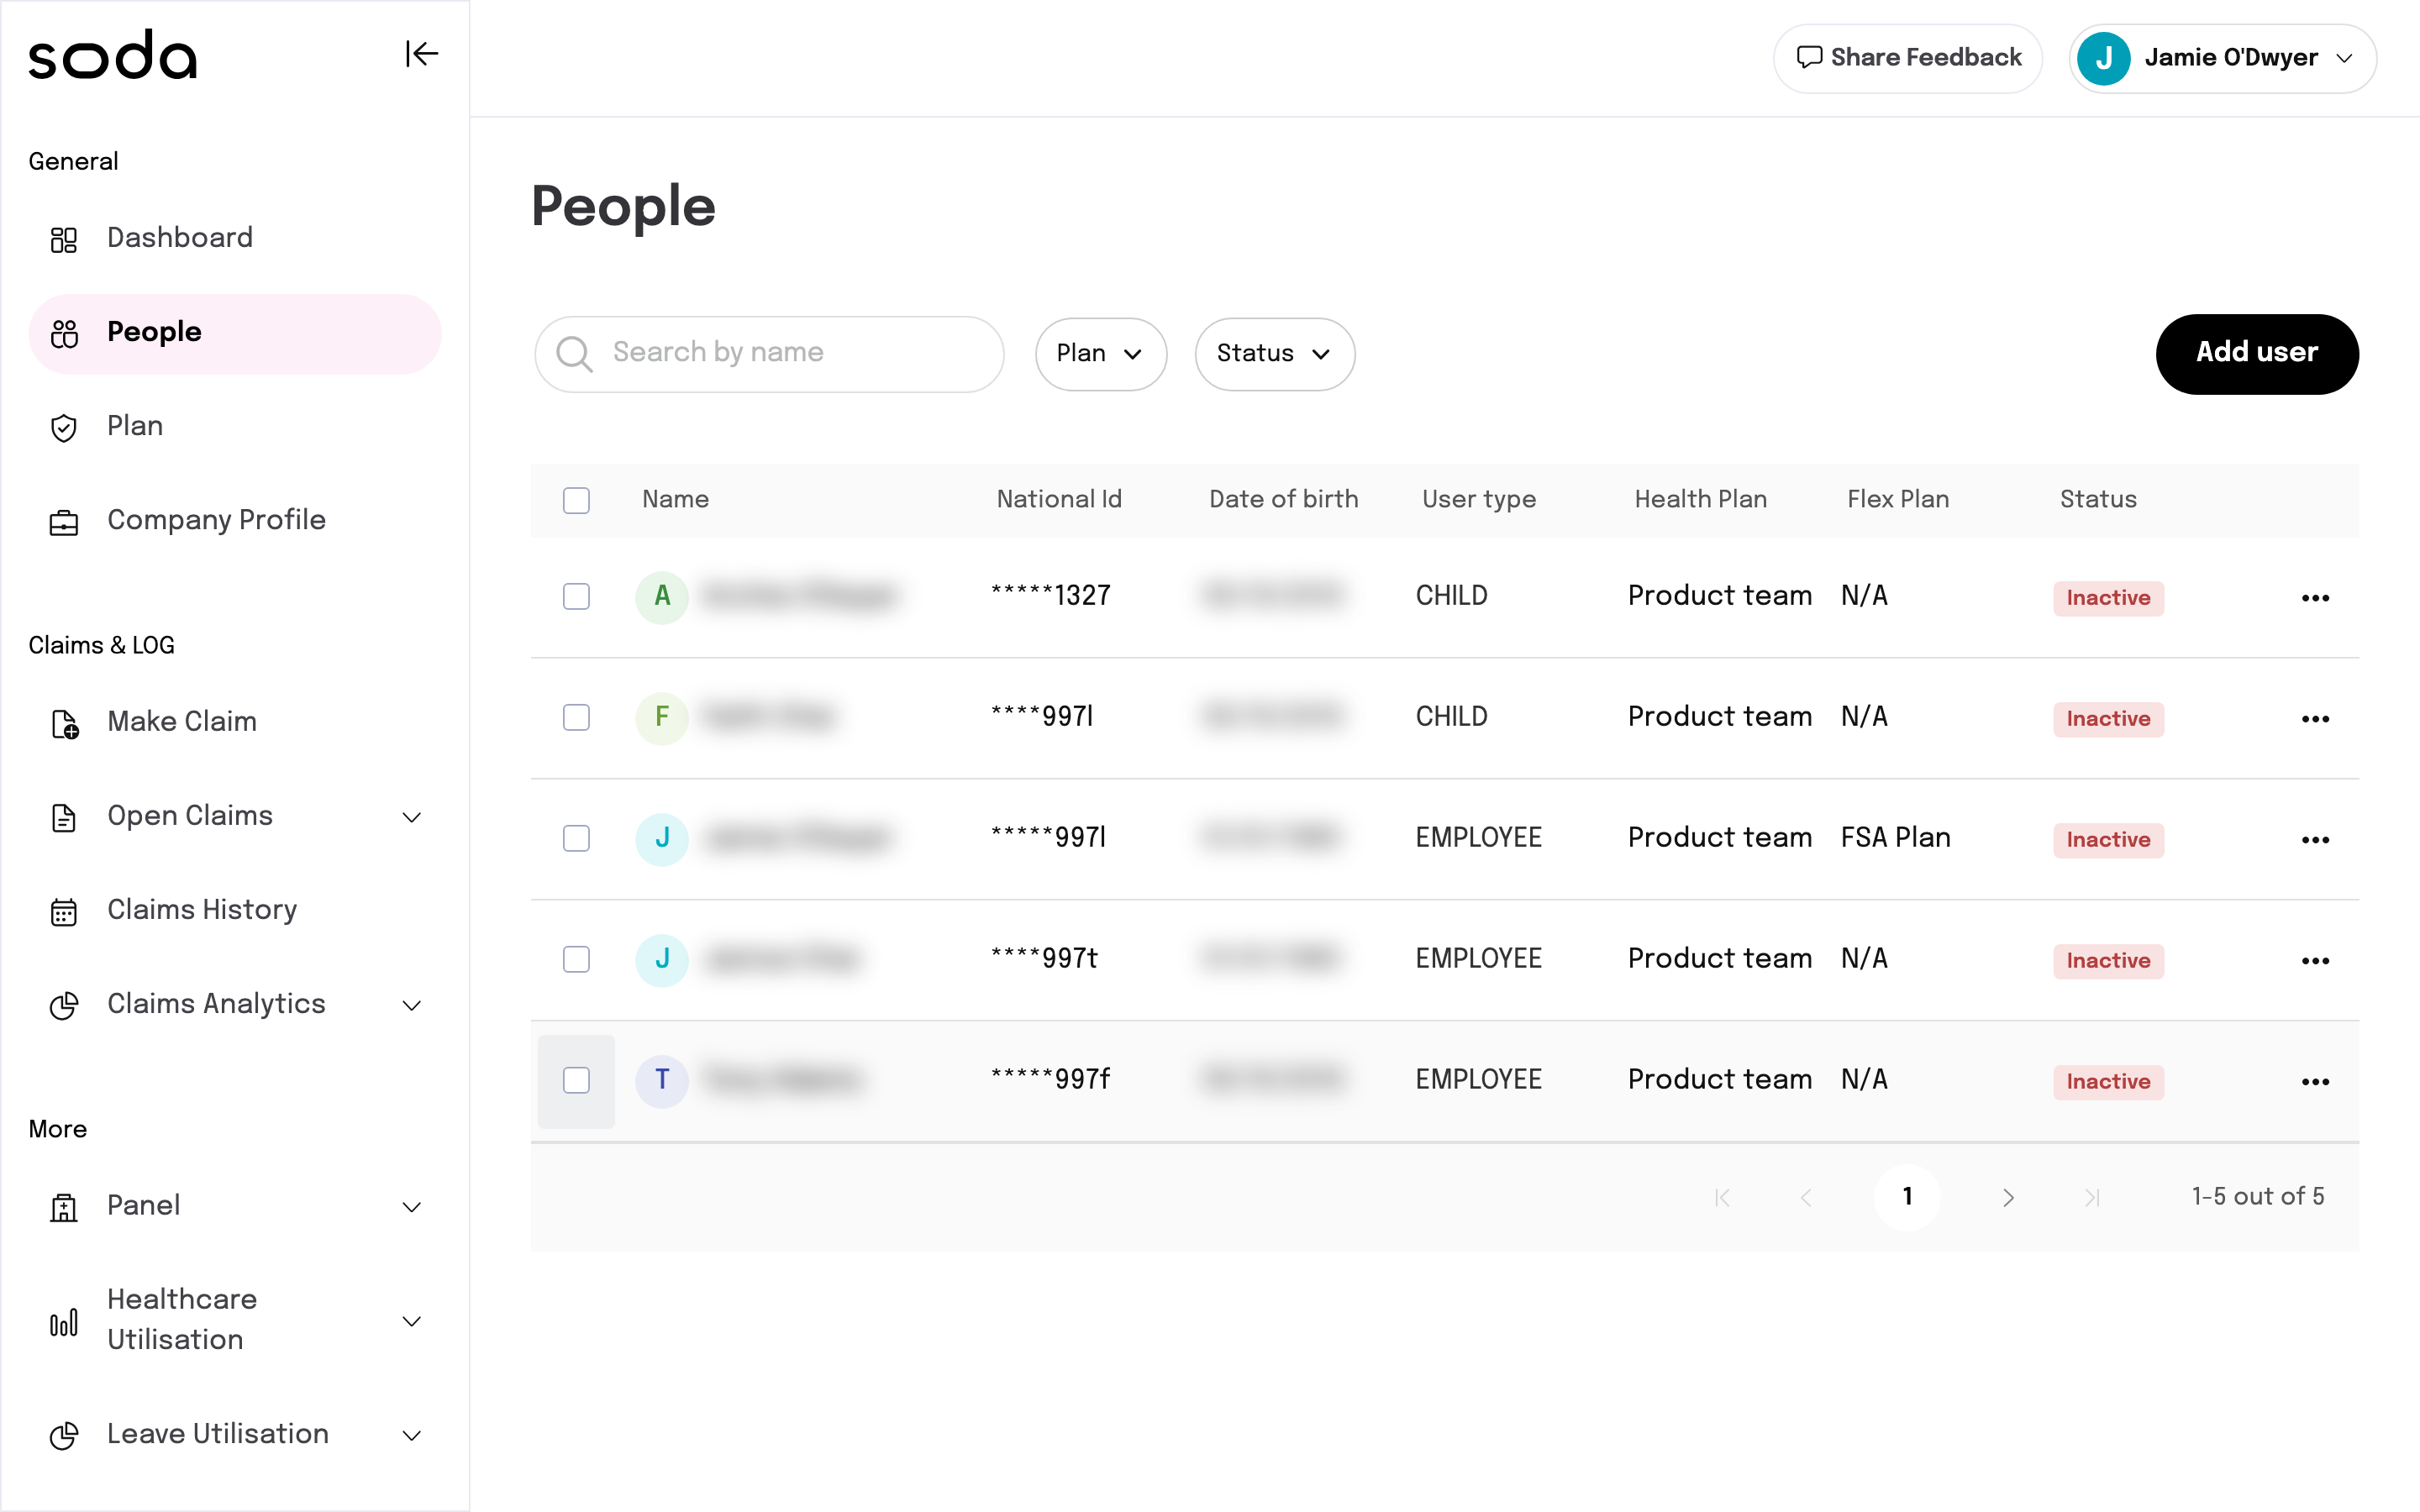2420x1512 pixels.
Task: Click the Claims Analytics pie chart icon
Action: pyautogui.click(x=64, y=1005)
